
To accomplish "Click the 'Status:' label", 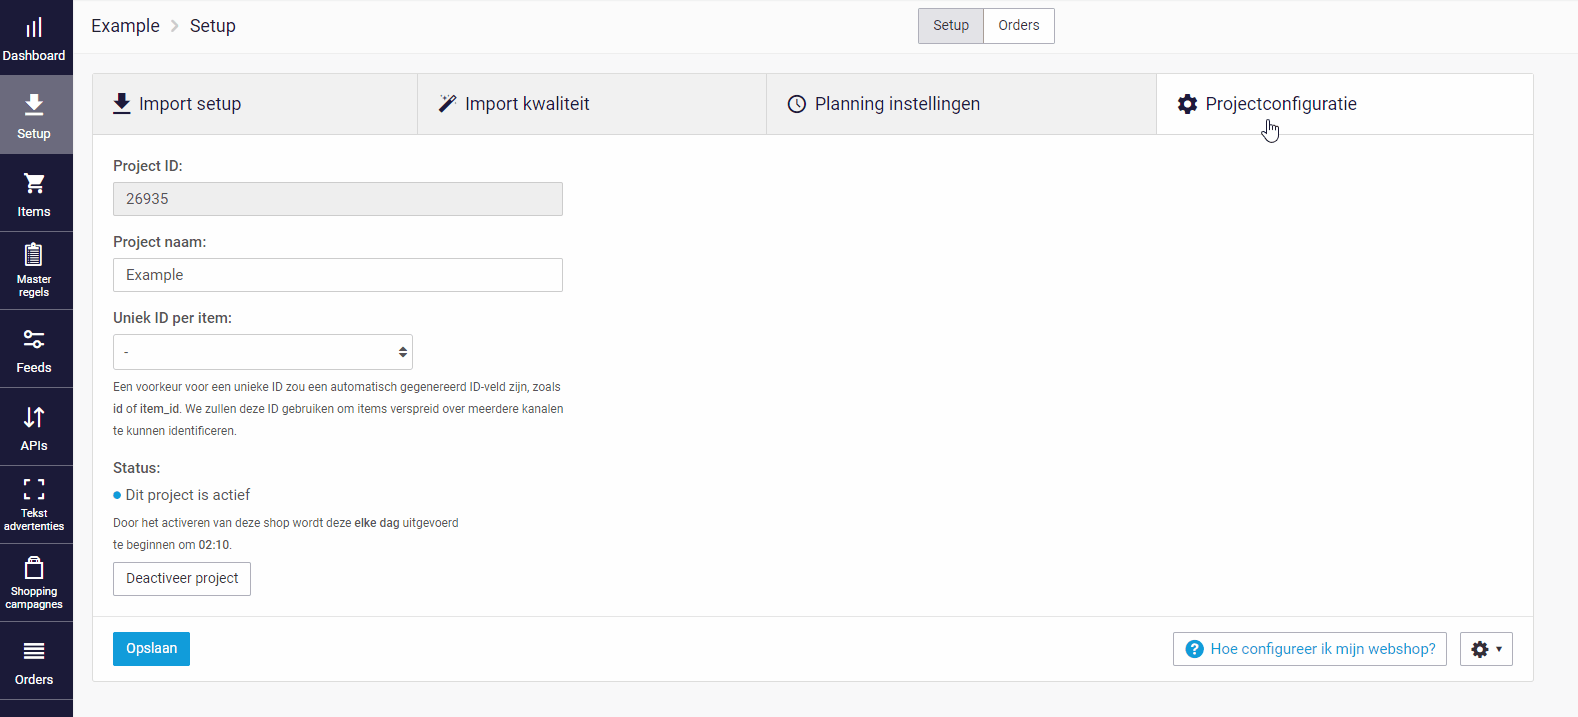I will [136, 468].
